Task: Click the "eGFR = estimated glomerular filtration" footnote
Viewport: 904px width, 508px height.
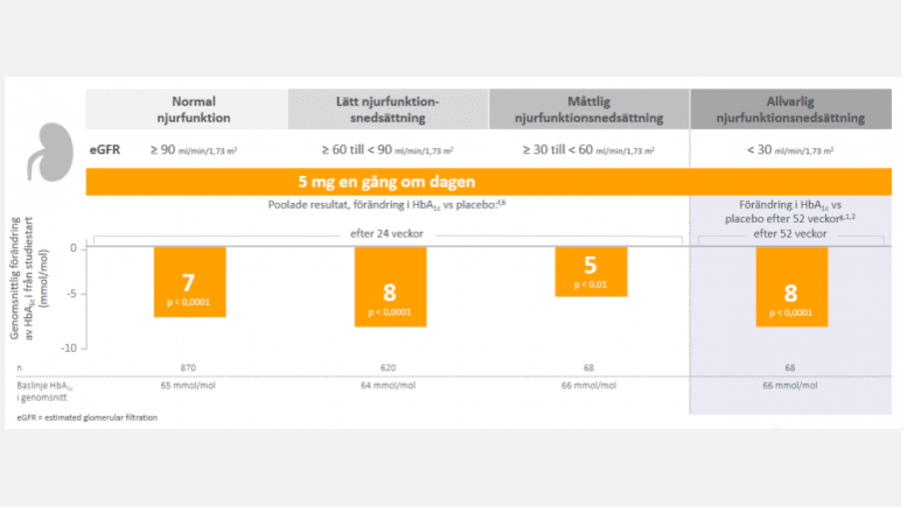Action: 86,416
